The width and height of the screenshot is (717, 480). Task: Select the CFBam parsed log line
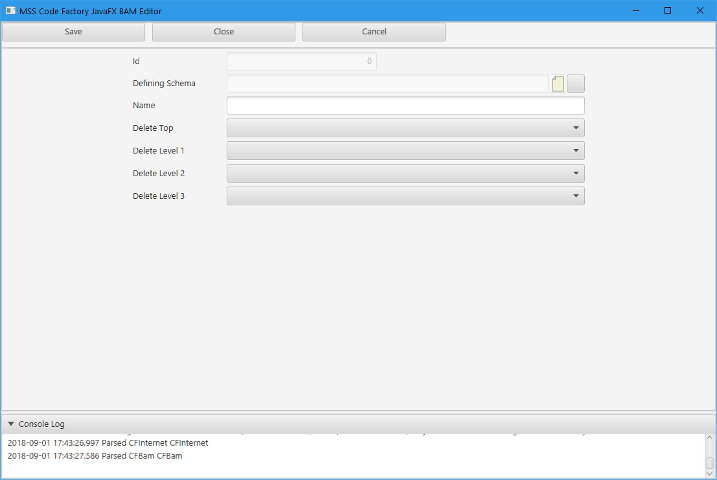pyautogui.click(x=95, y=456)
